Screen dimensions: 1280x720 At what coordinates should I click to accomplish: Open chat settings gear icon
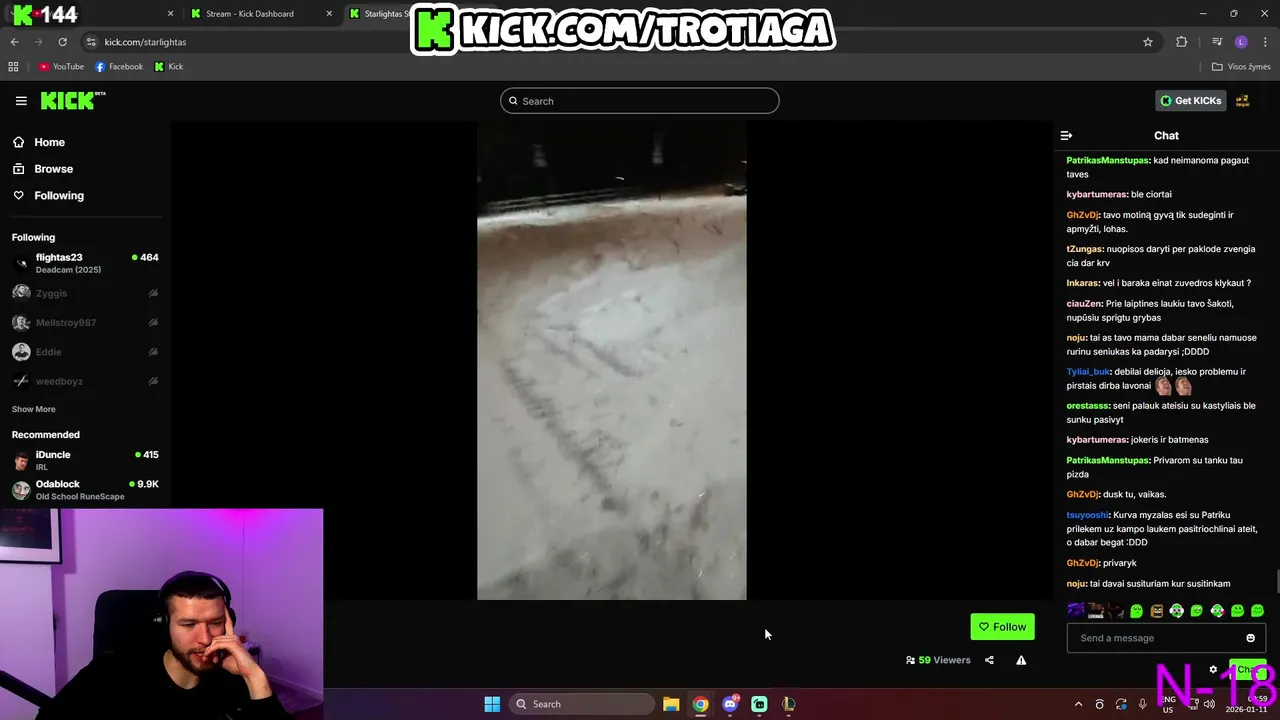pyautogui.click(x=1213, y=670)
